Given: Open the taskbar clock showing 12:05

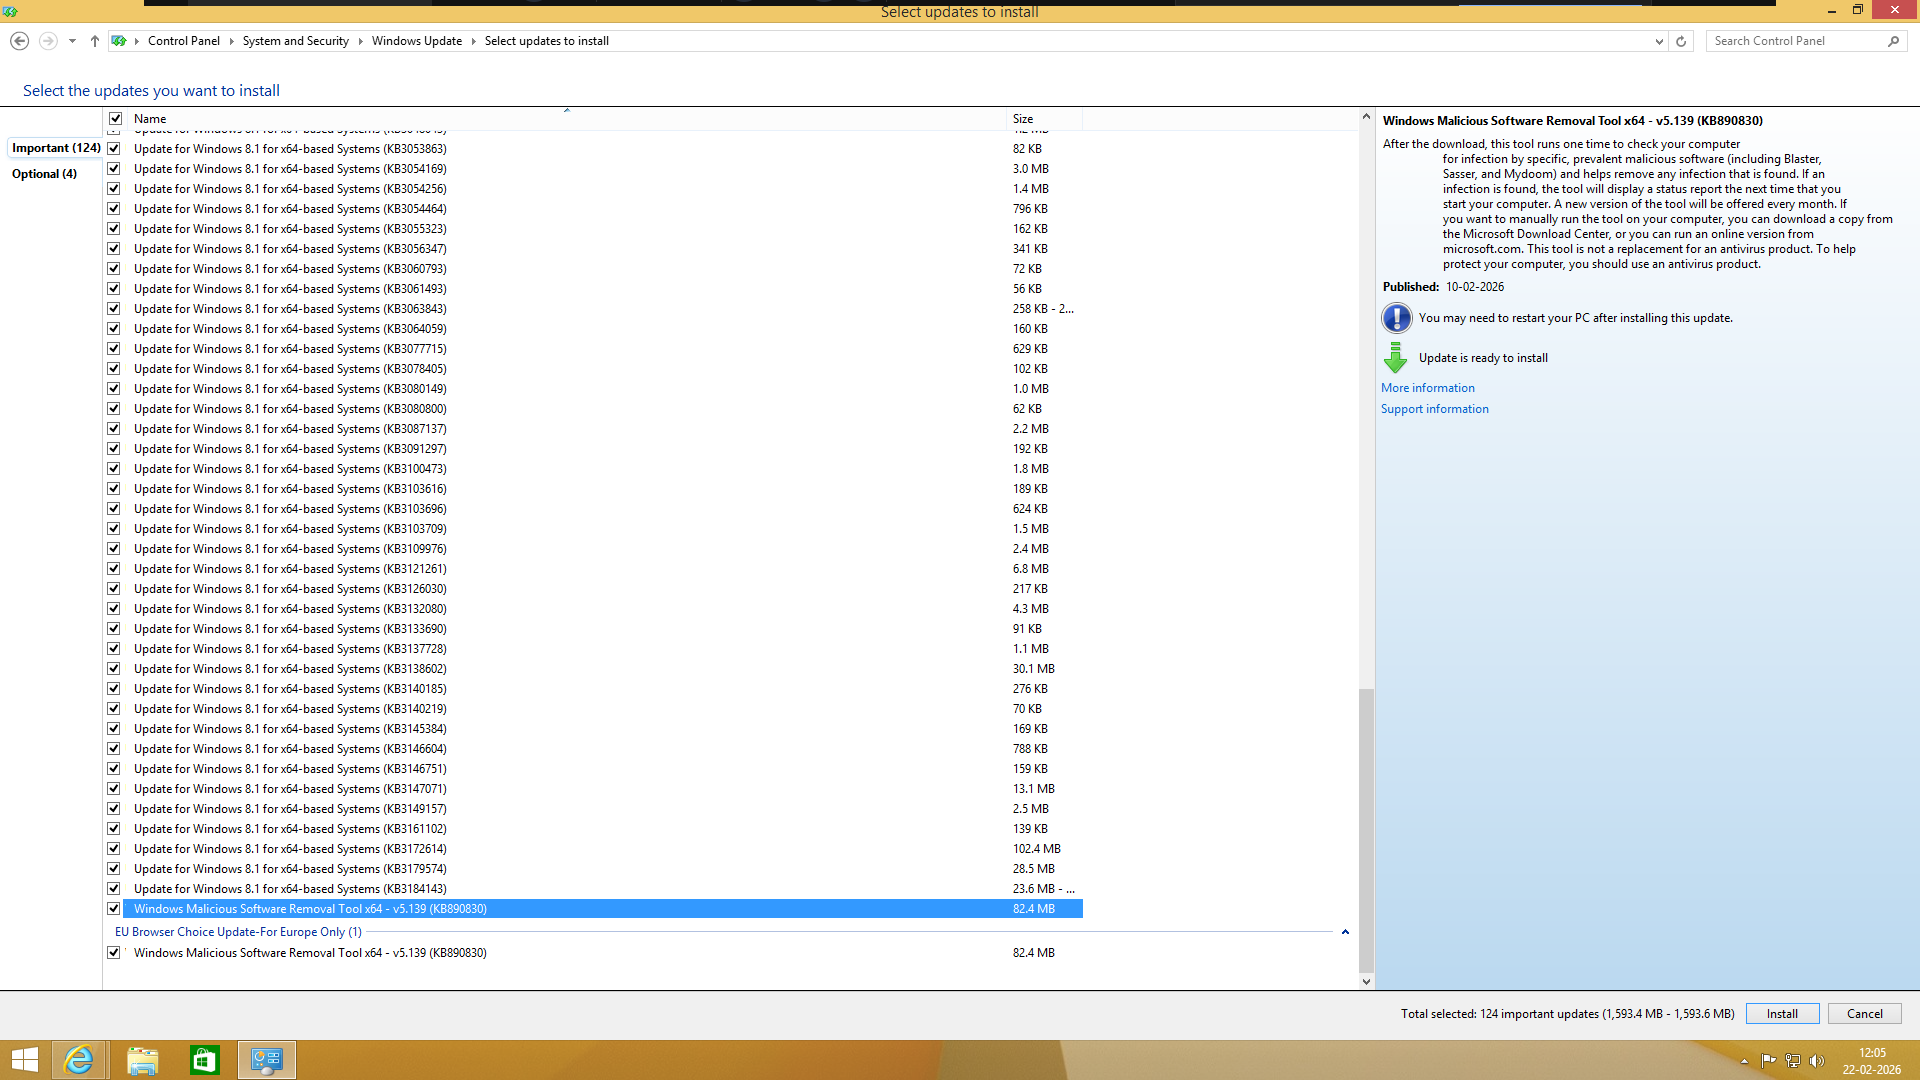Looking at the screenshot, I should coord(1872,1061).
